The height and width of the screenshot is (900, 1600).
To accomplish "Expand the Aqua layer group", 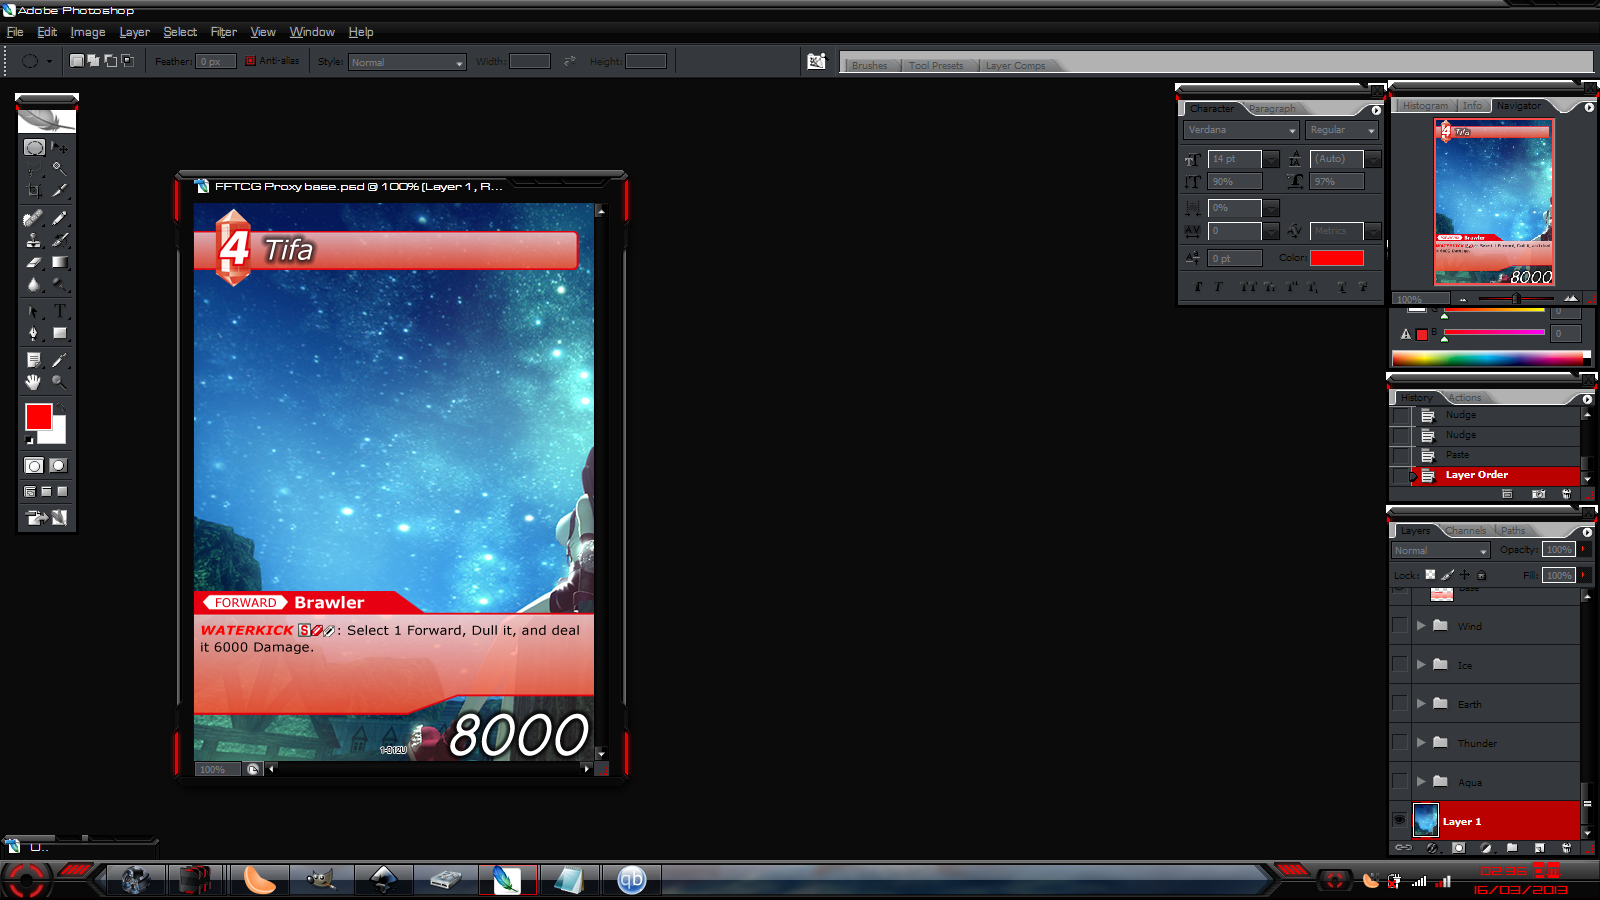I will coord(1421,781).
